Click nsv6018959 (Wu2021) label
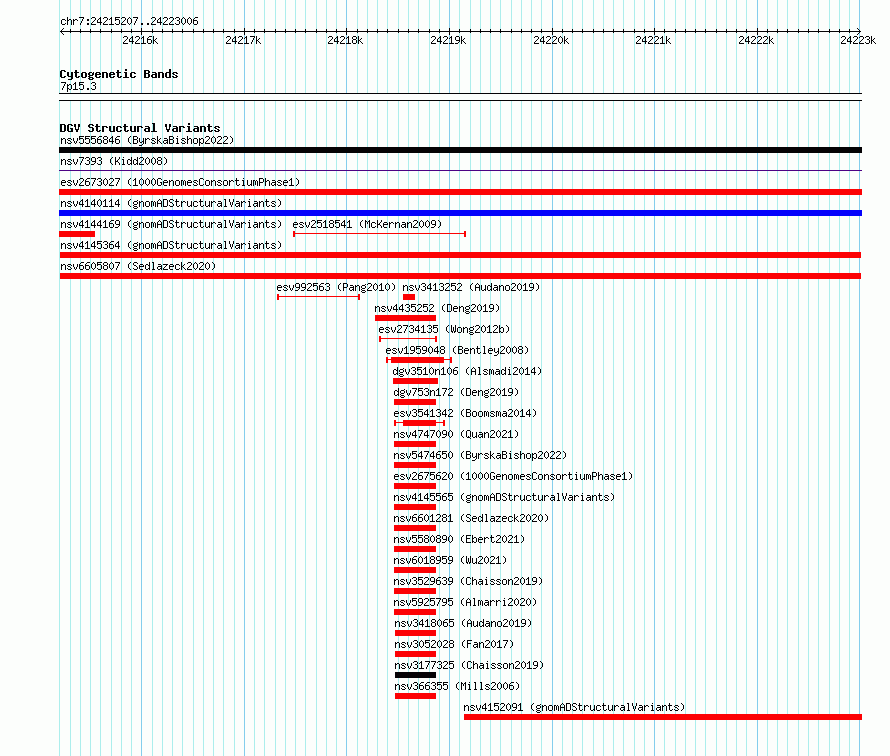This screenshot has width=890, height=756. pyautogui.click(x=450, y=560)
